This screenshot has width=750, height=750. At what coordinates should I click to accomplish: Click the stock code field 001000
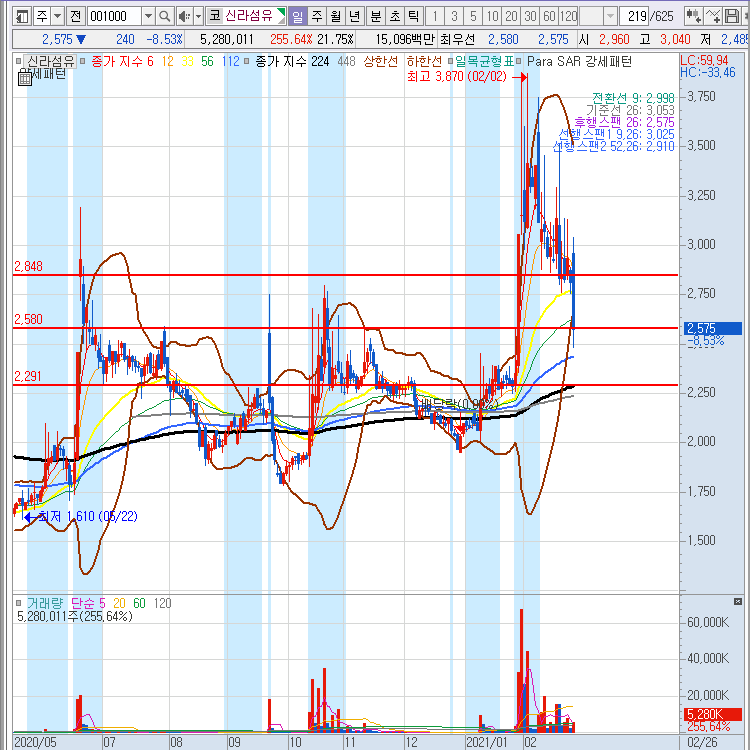(x=114, y=17)
